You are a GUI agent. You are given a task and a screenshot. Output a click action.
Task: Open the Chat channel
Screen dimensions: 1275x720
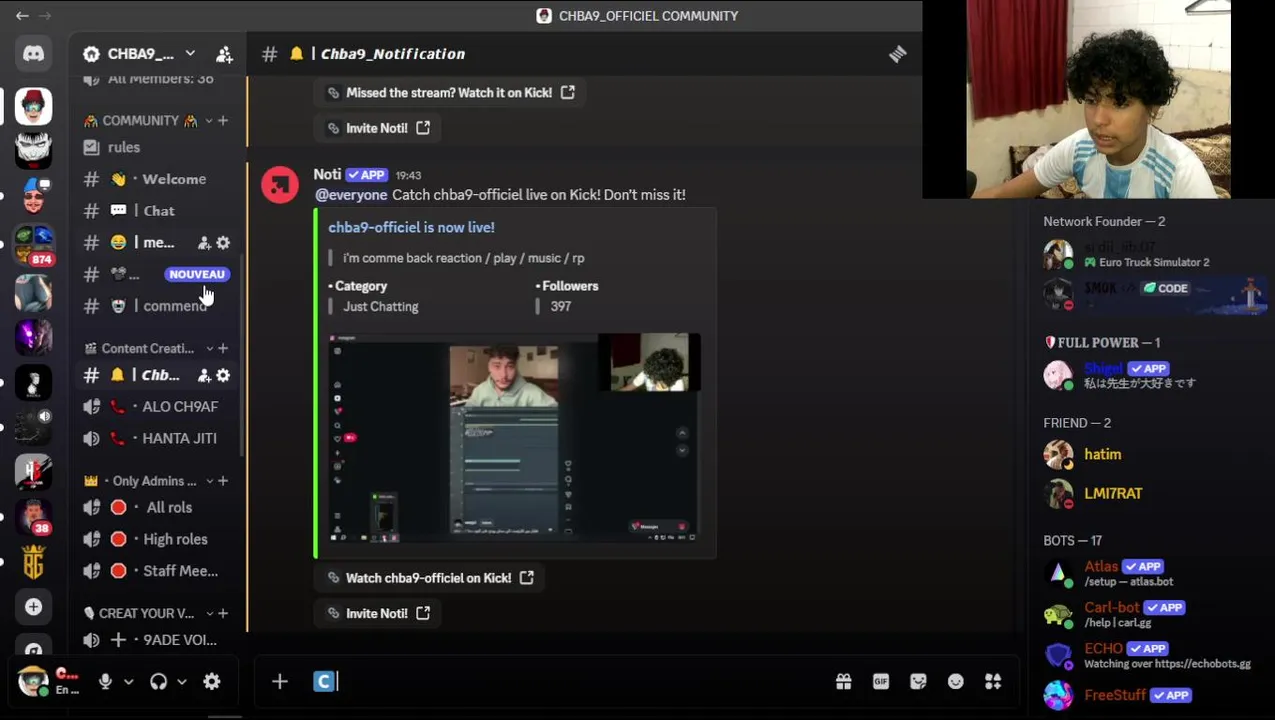[x=157, y=211]
